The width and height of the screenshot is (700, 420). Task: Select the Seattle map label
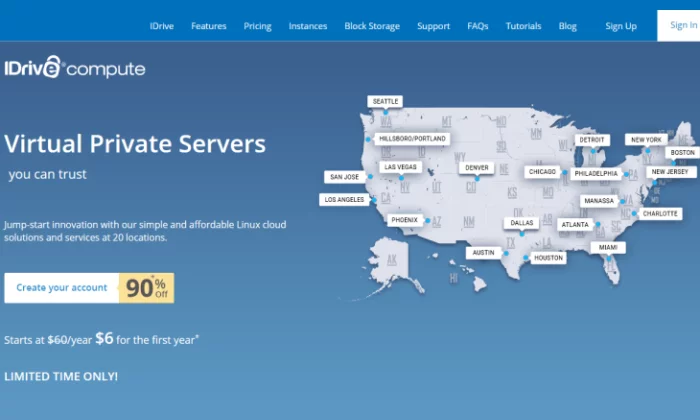coord(385,101)
